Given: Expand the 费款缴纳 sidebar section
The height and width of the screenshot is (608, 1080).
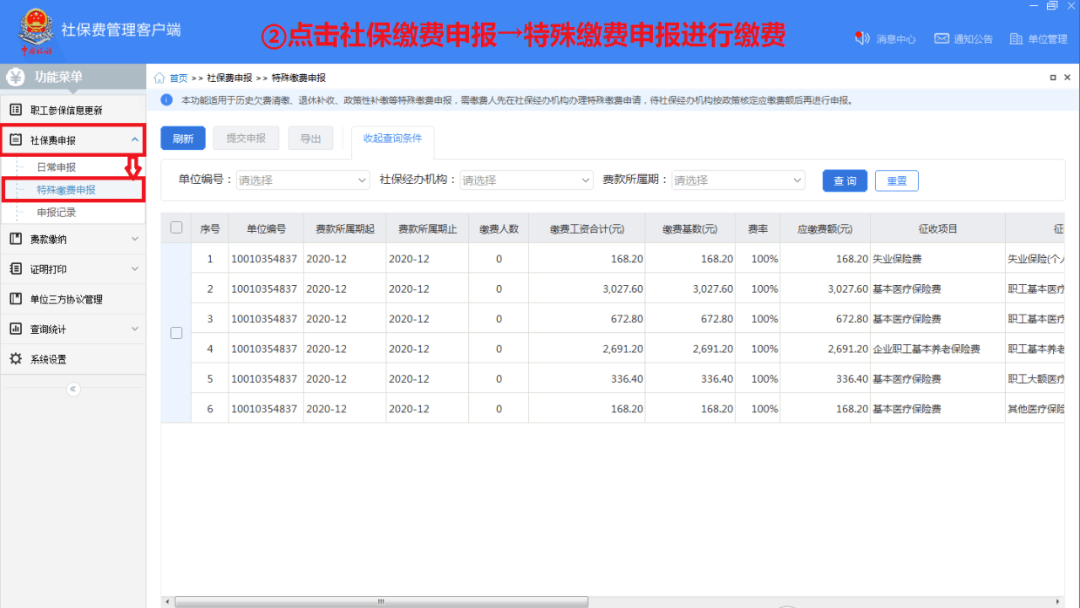Looking at the screenshot, I should click(55, 238).
